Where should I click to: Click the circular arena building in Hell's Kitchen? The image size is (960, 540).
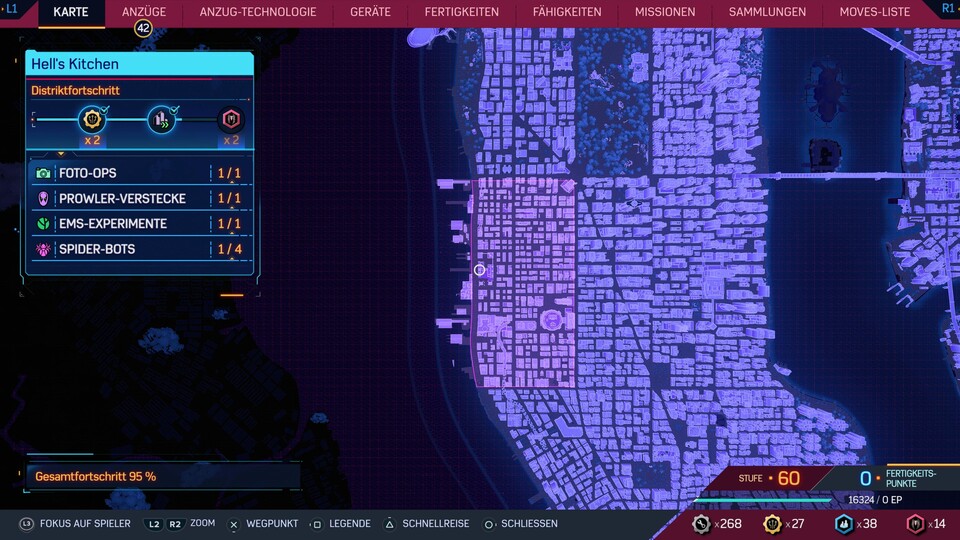[551, 320]
